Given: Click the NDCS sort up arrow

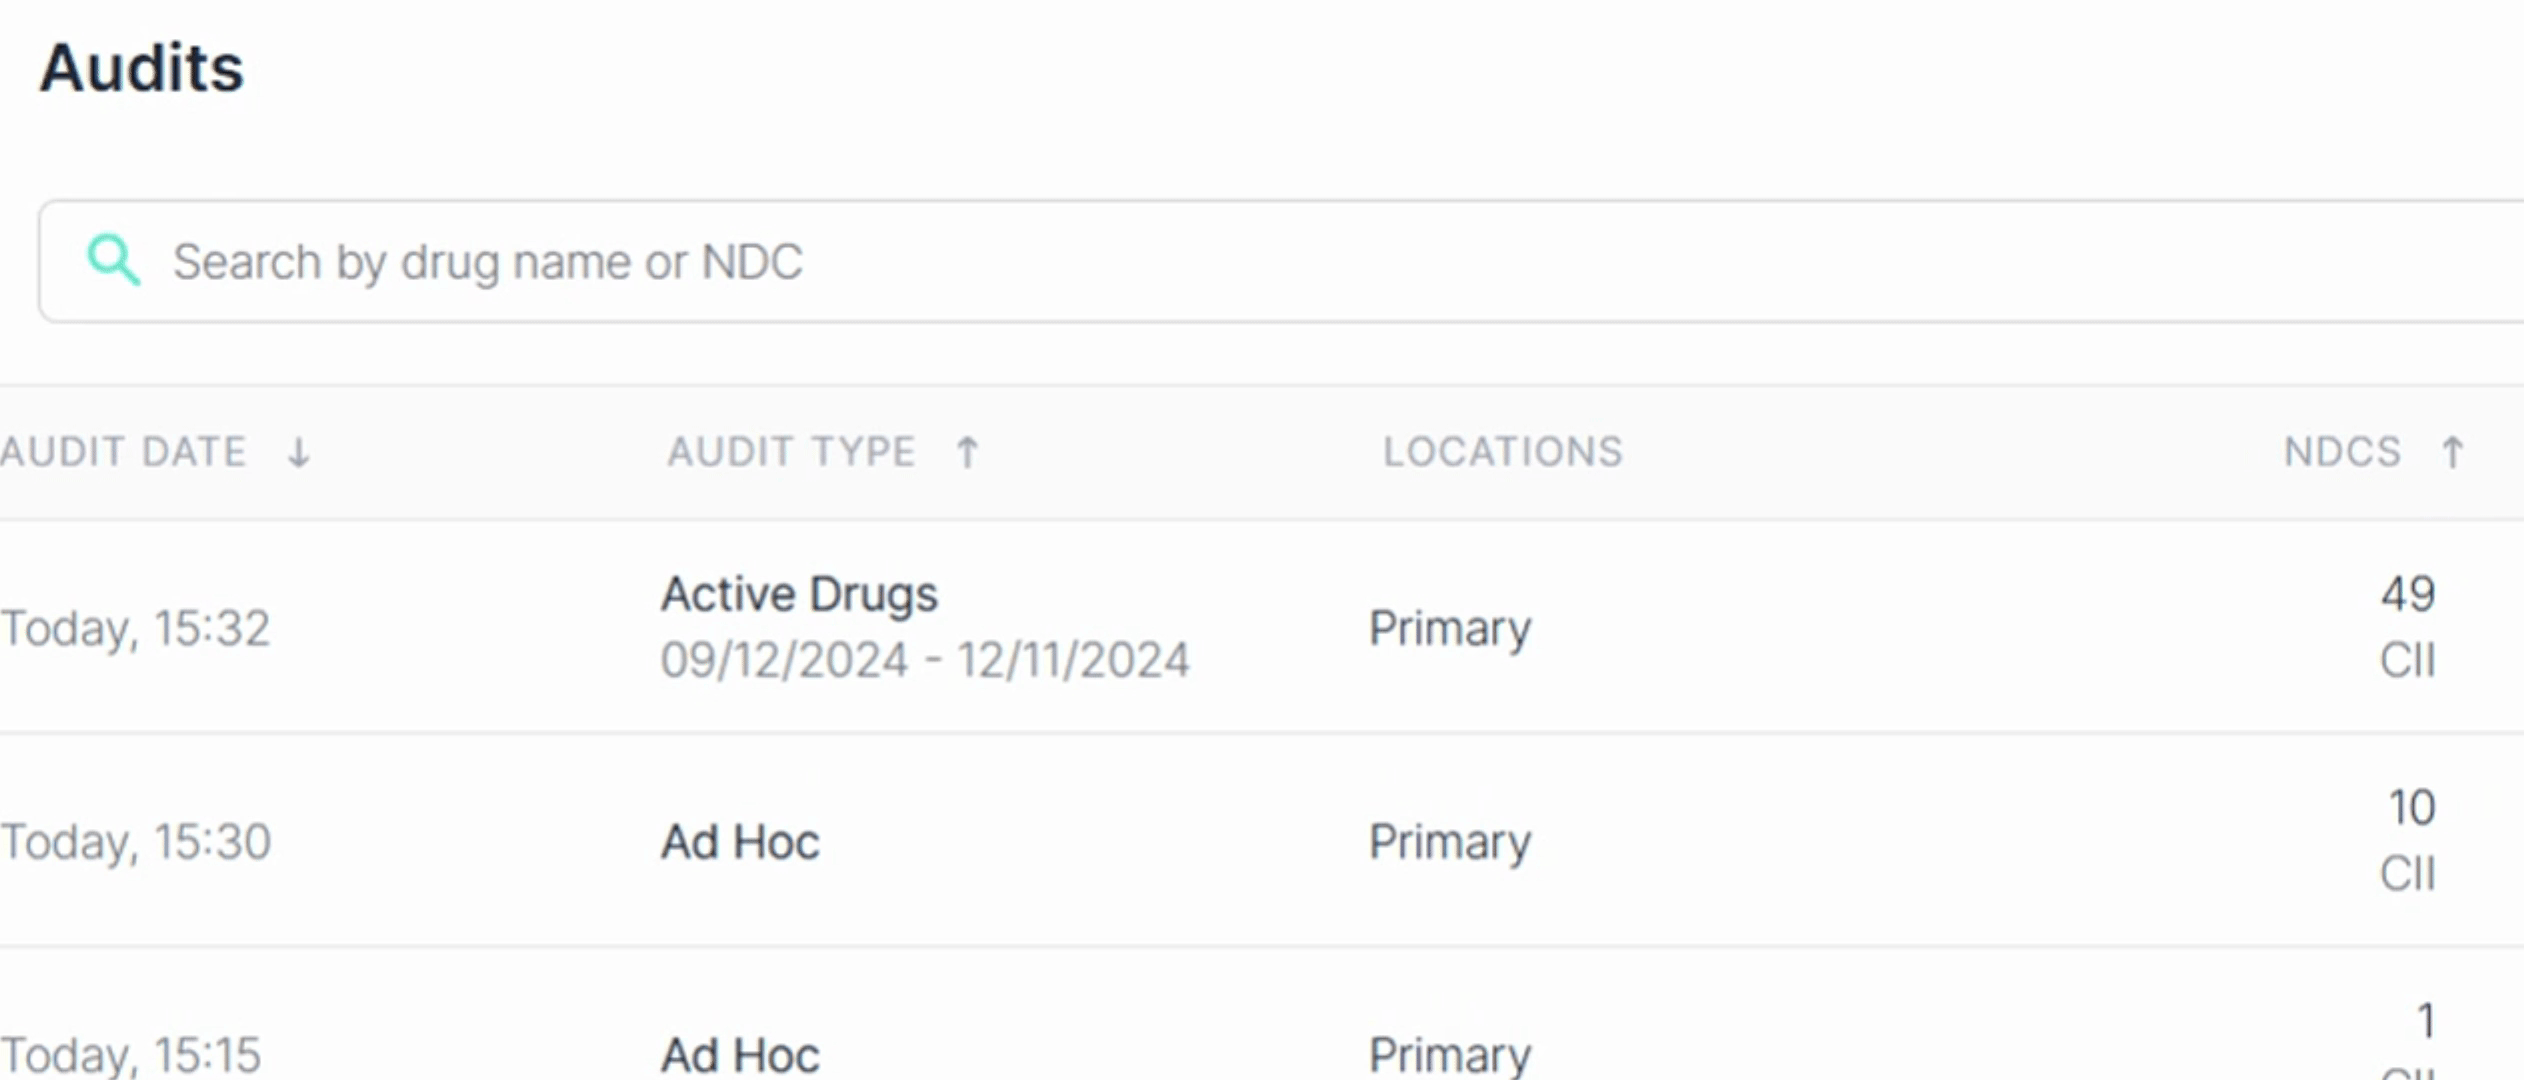Looking at the screenshot, I should coord(2452,453).
